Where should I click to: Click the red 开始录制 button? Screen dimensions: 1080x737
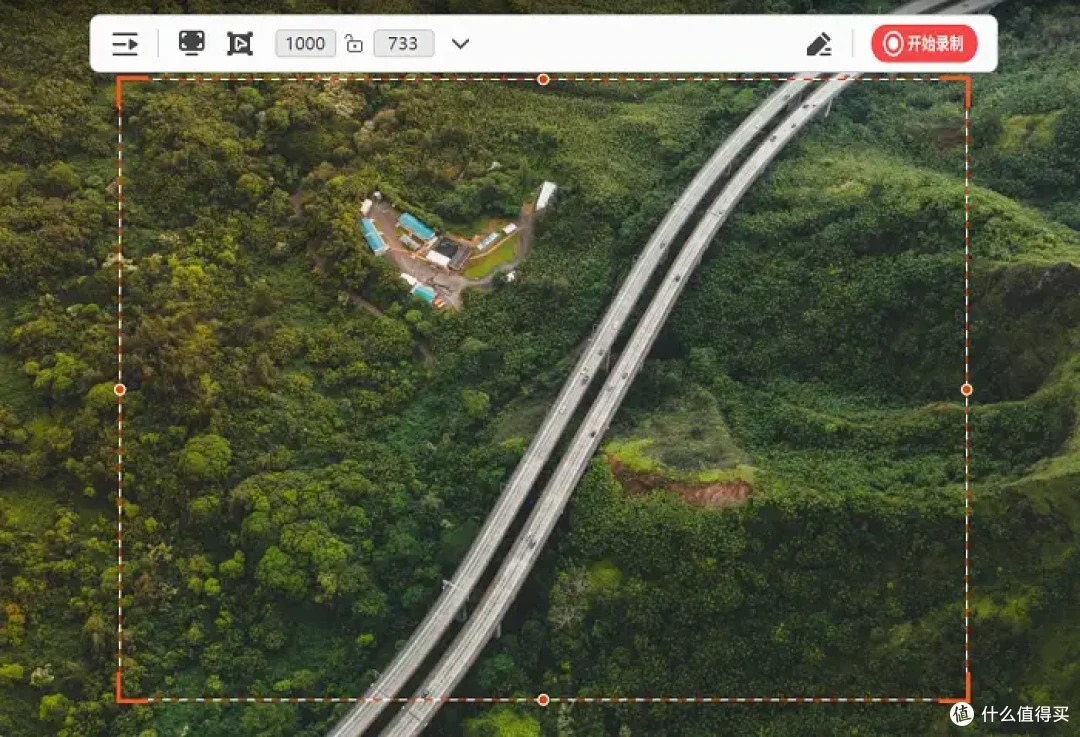pos(924,43)
